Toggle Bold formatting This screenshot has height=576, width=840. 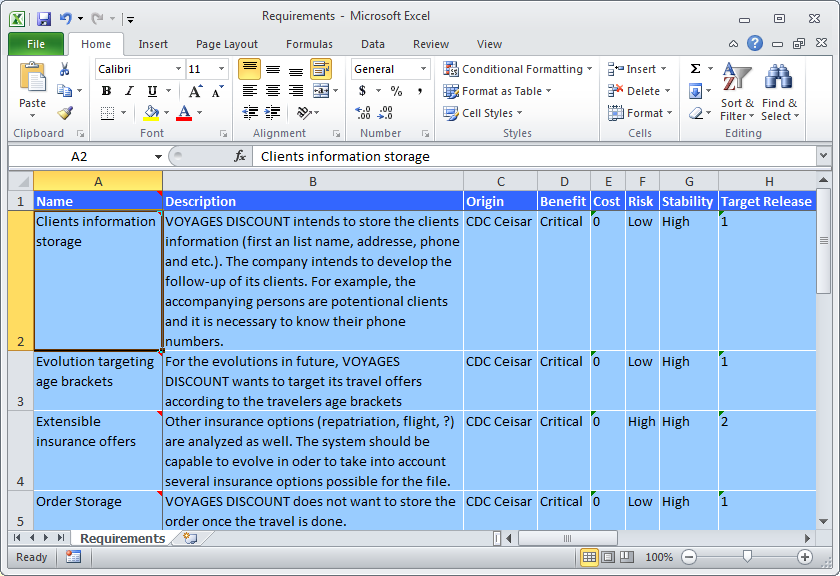[106, 91]
